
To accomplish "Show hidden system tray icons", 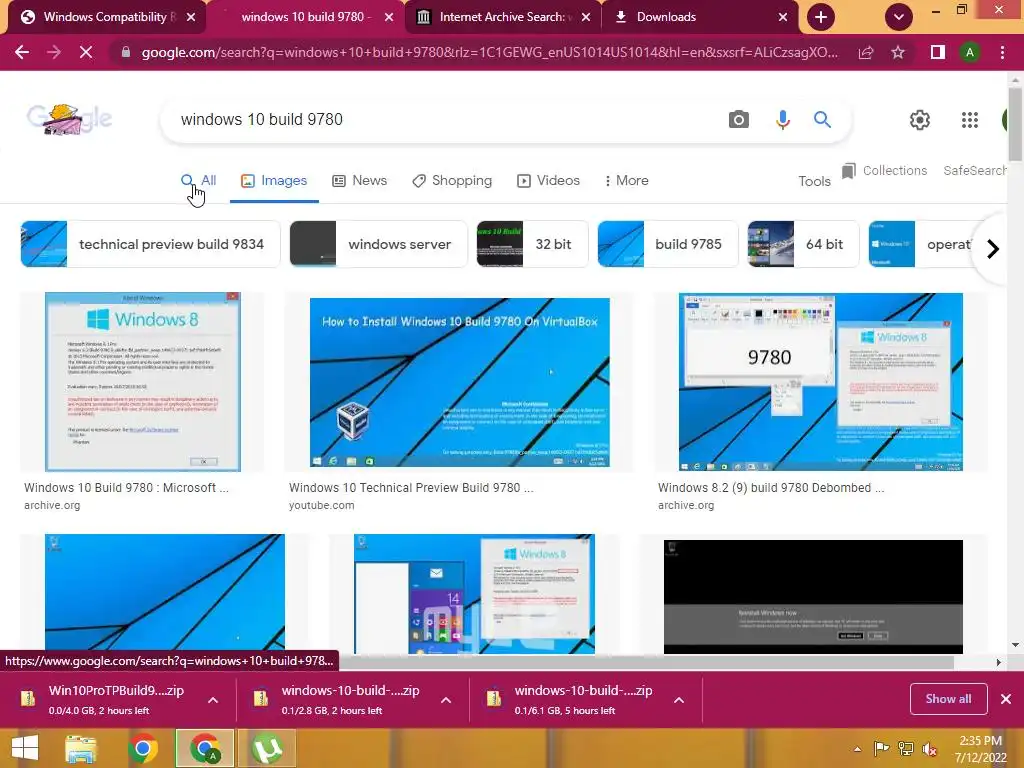I will click(x=857, y=749).
